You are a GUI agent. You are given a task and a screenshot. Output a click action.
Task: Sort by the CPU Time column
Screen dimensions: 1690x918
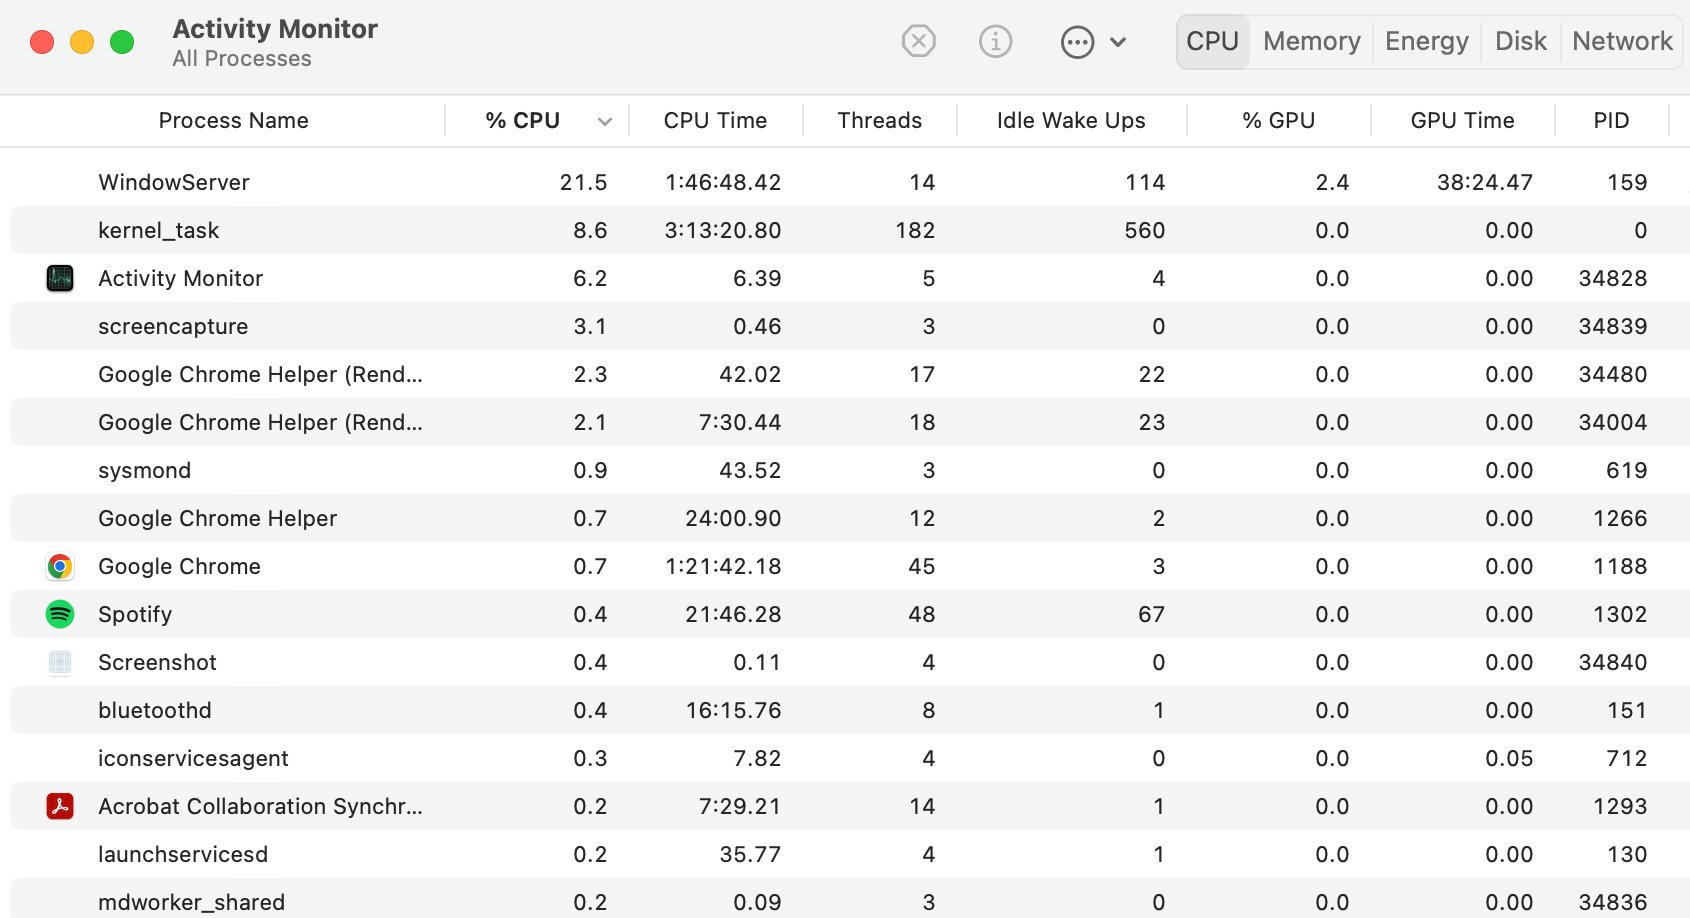pos(715,121)
